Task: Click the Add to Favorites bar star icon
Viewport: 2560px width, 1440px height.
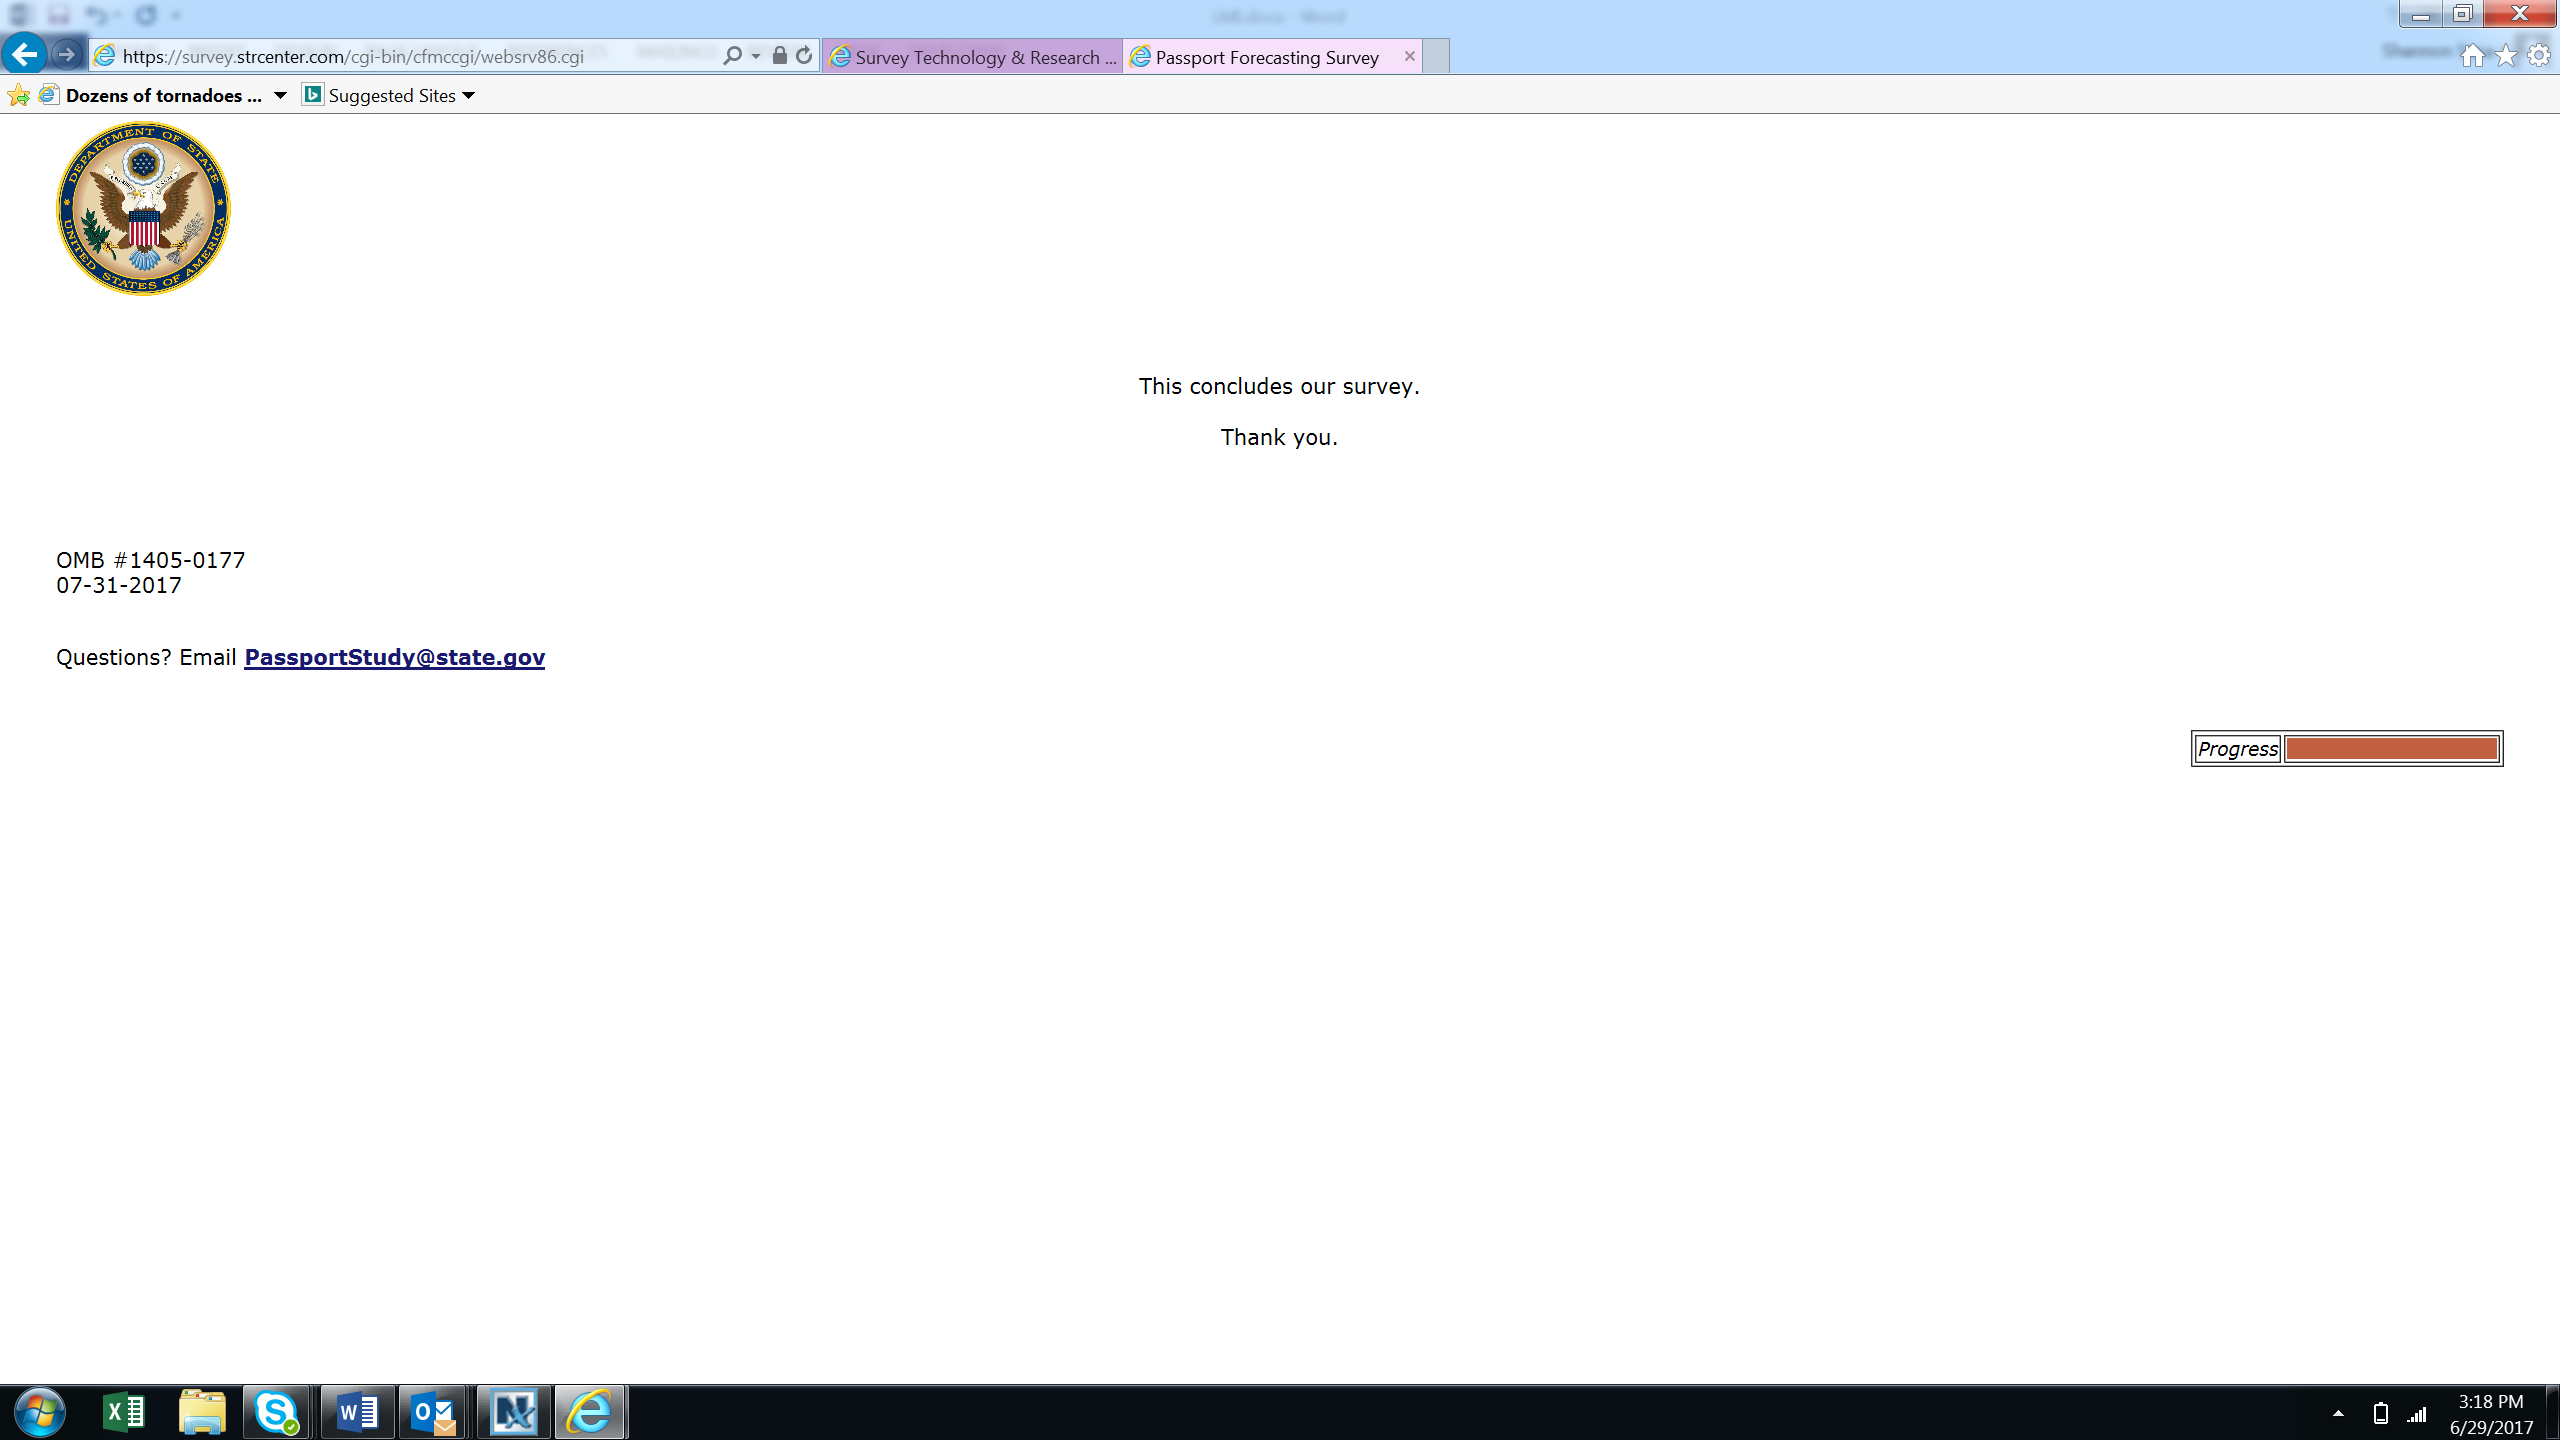Action: [x=19, y=96]
